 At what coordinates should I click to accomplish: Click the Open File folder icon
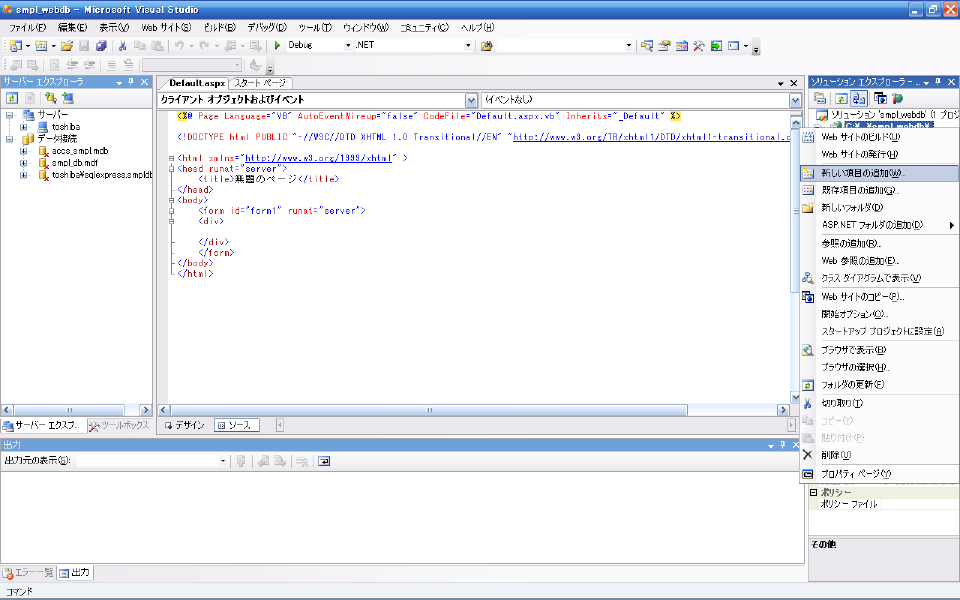pos(67,46)
